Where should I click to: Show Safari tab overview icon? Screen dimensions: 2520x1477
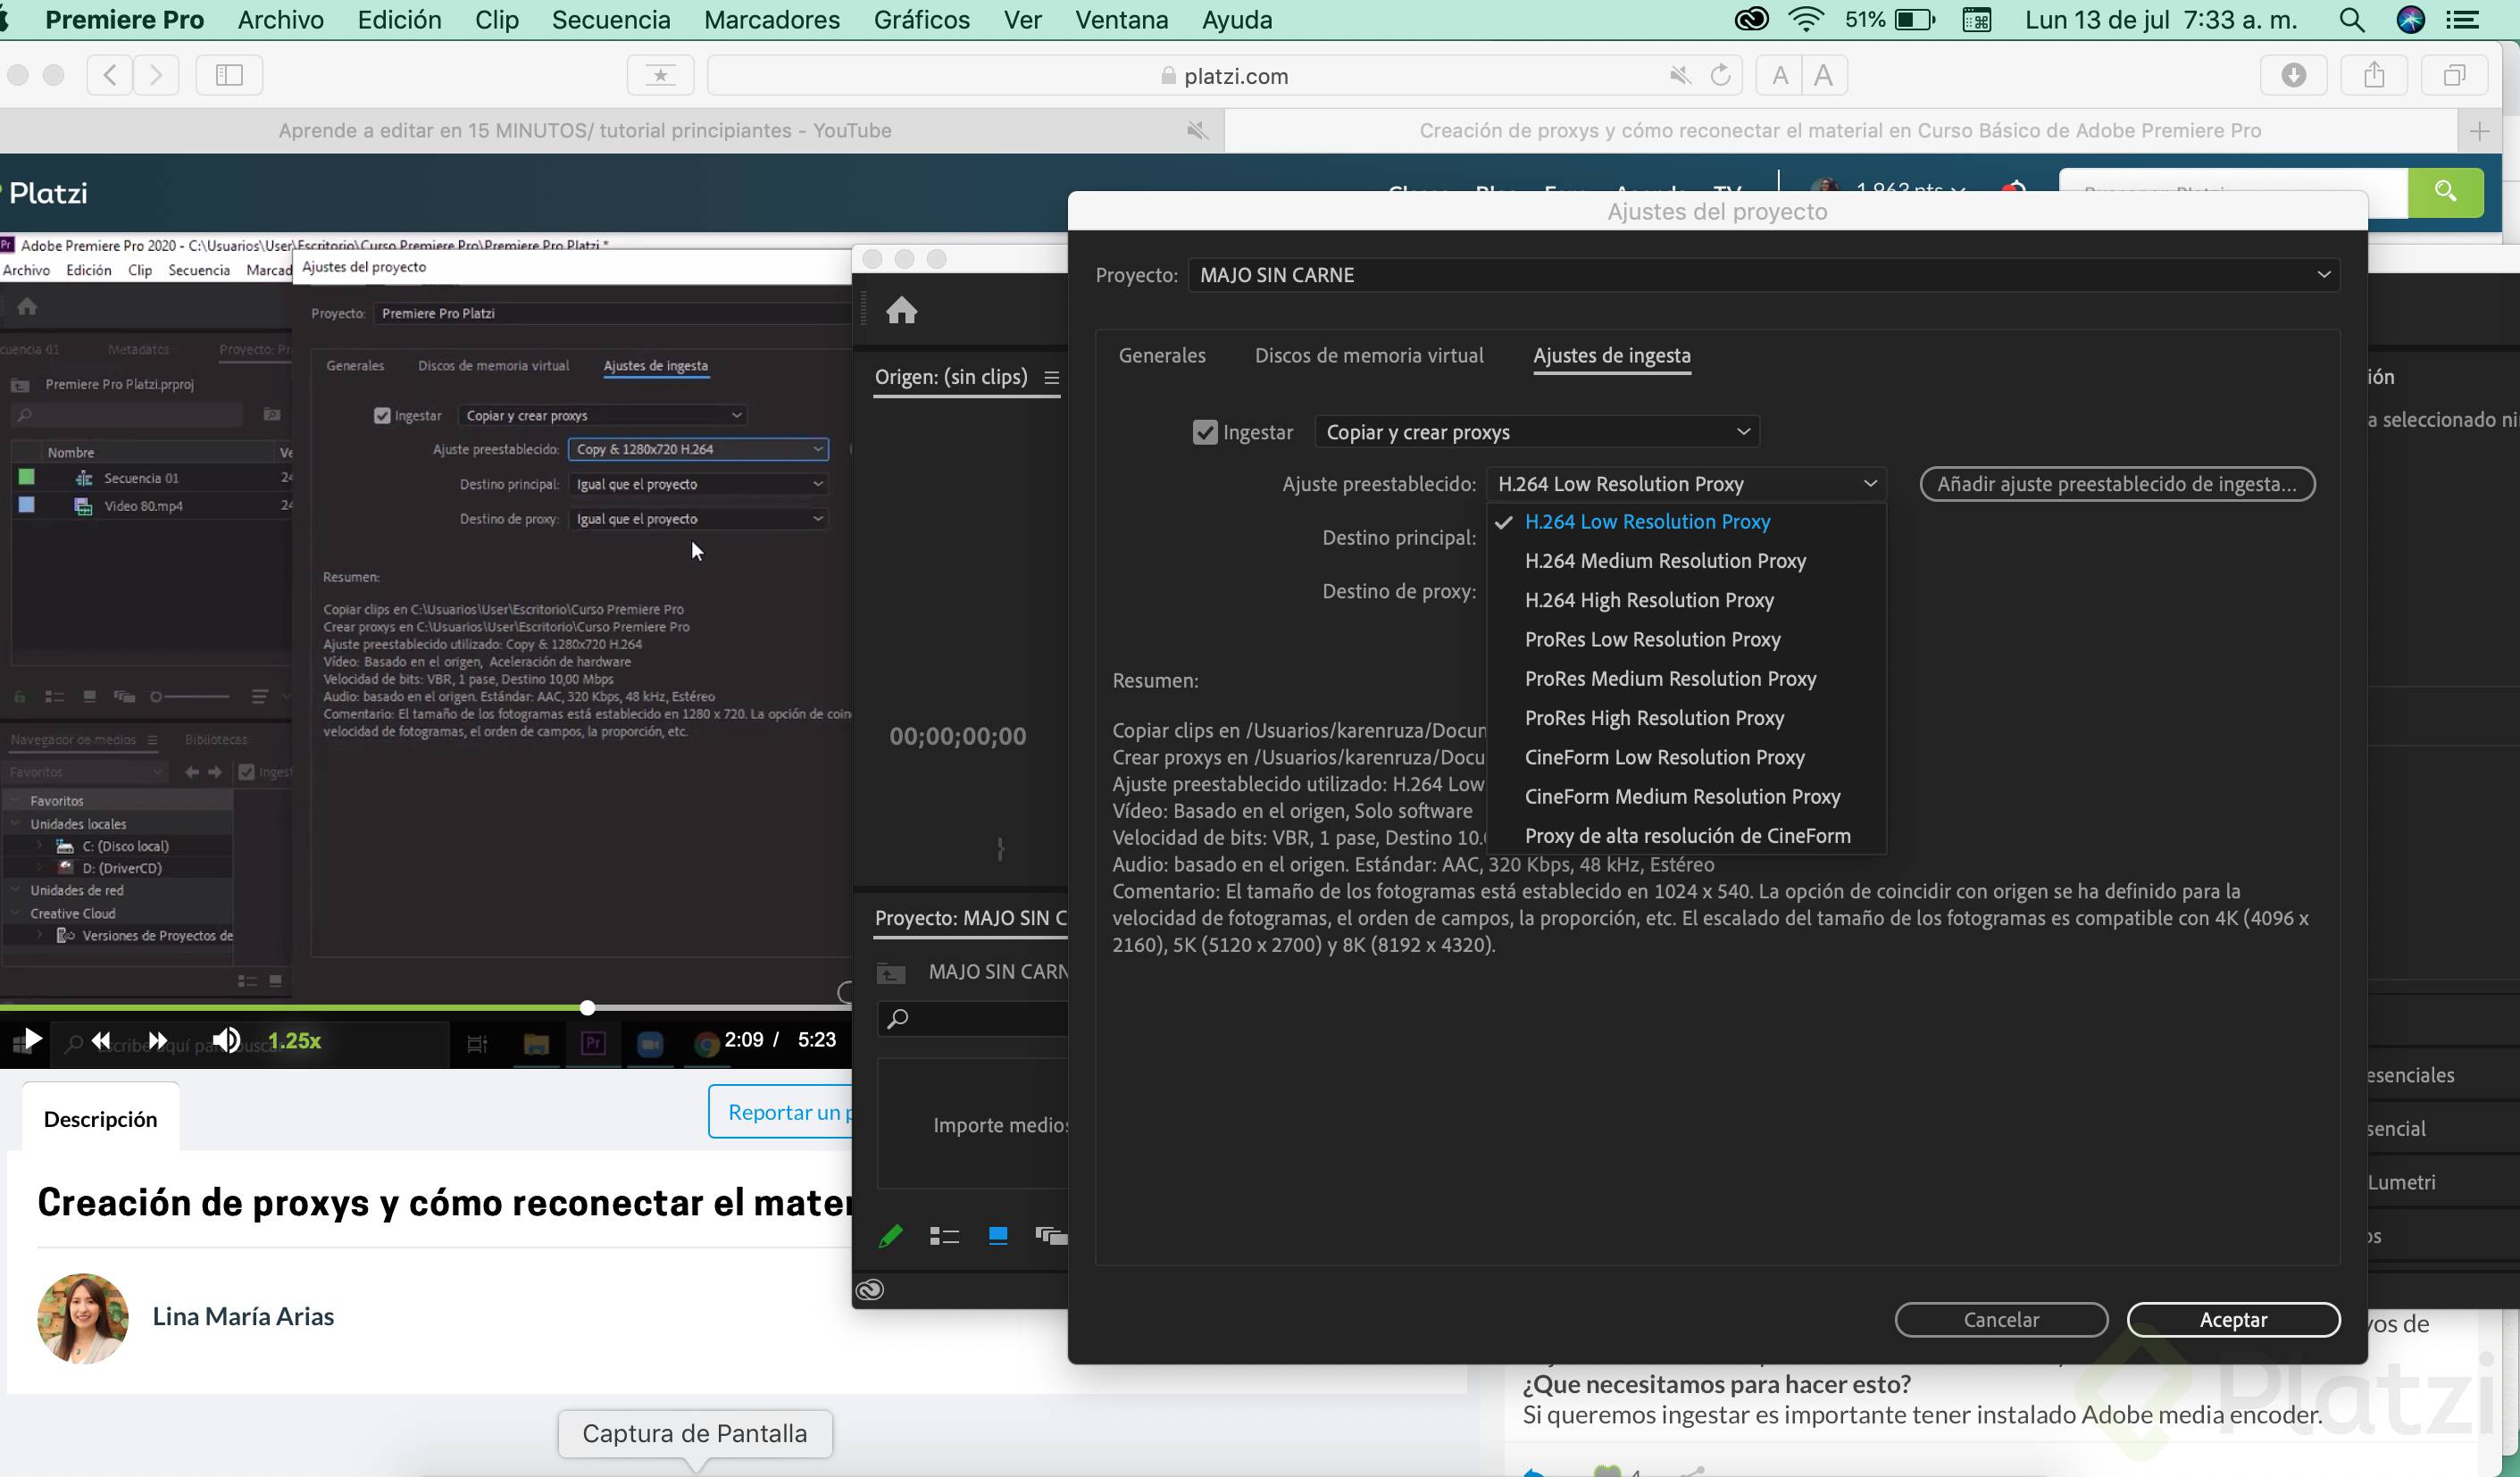[x=2454, y=75]
